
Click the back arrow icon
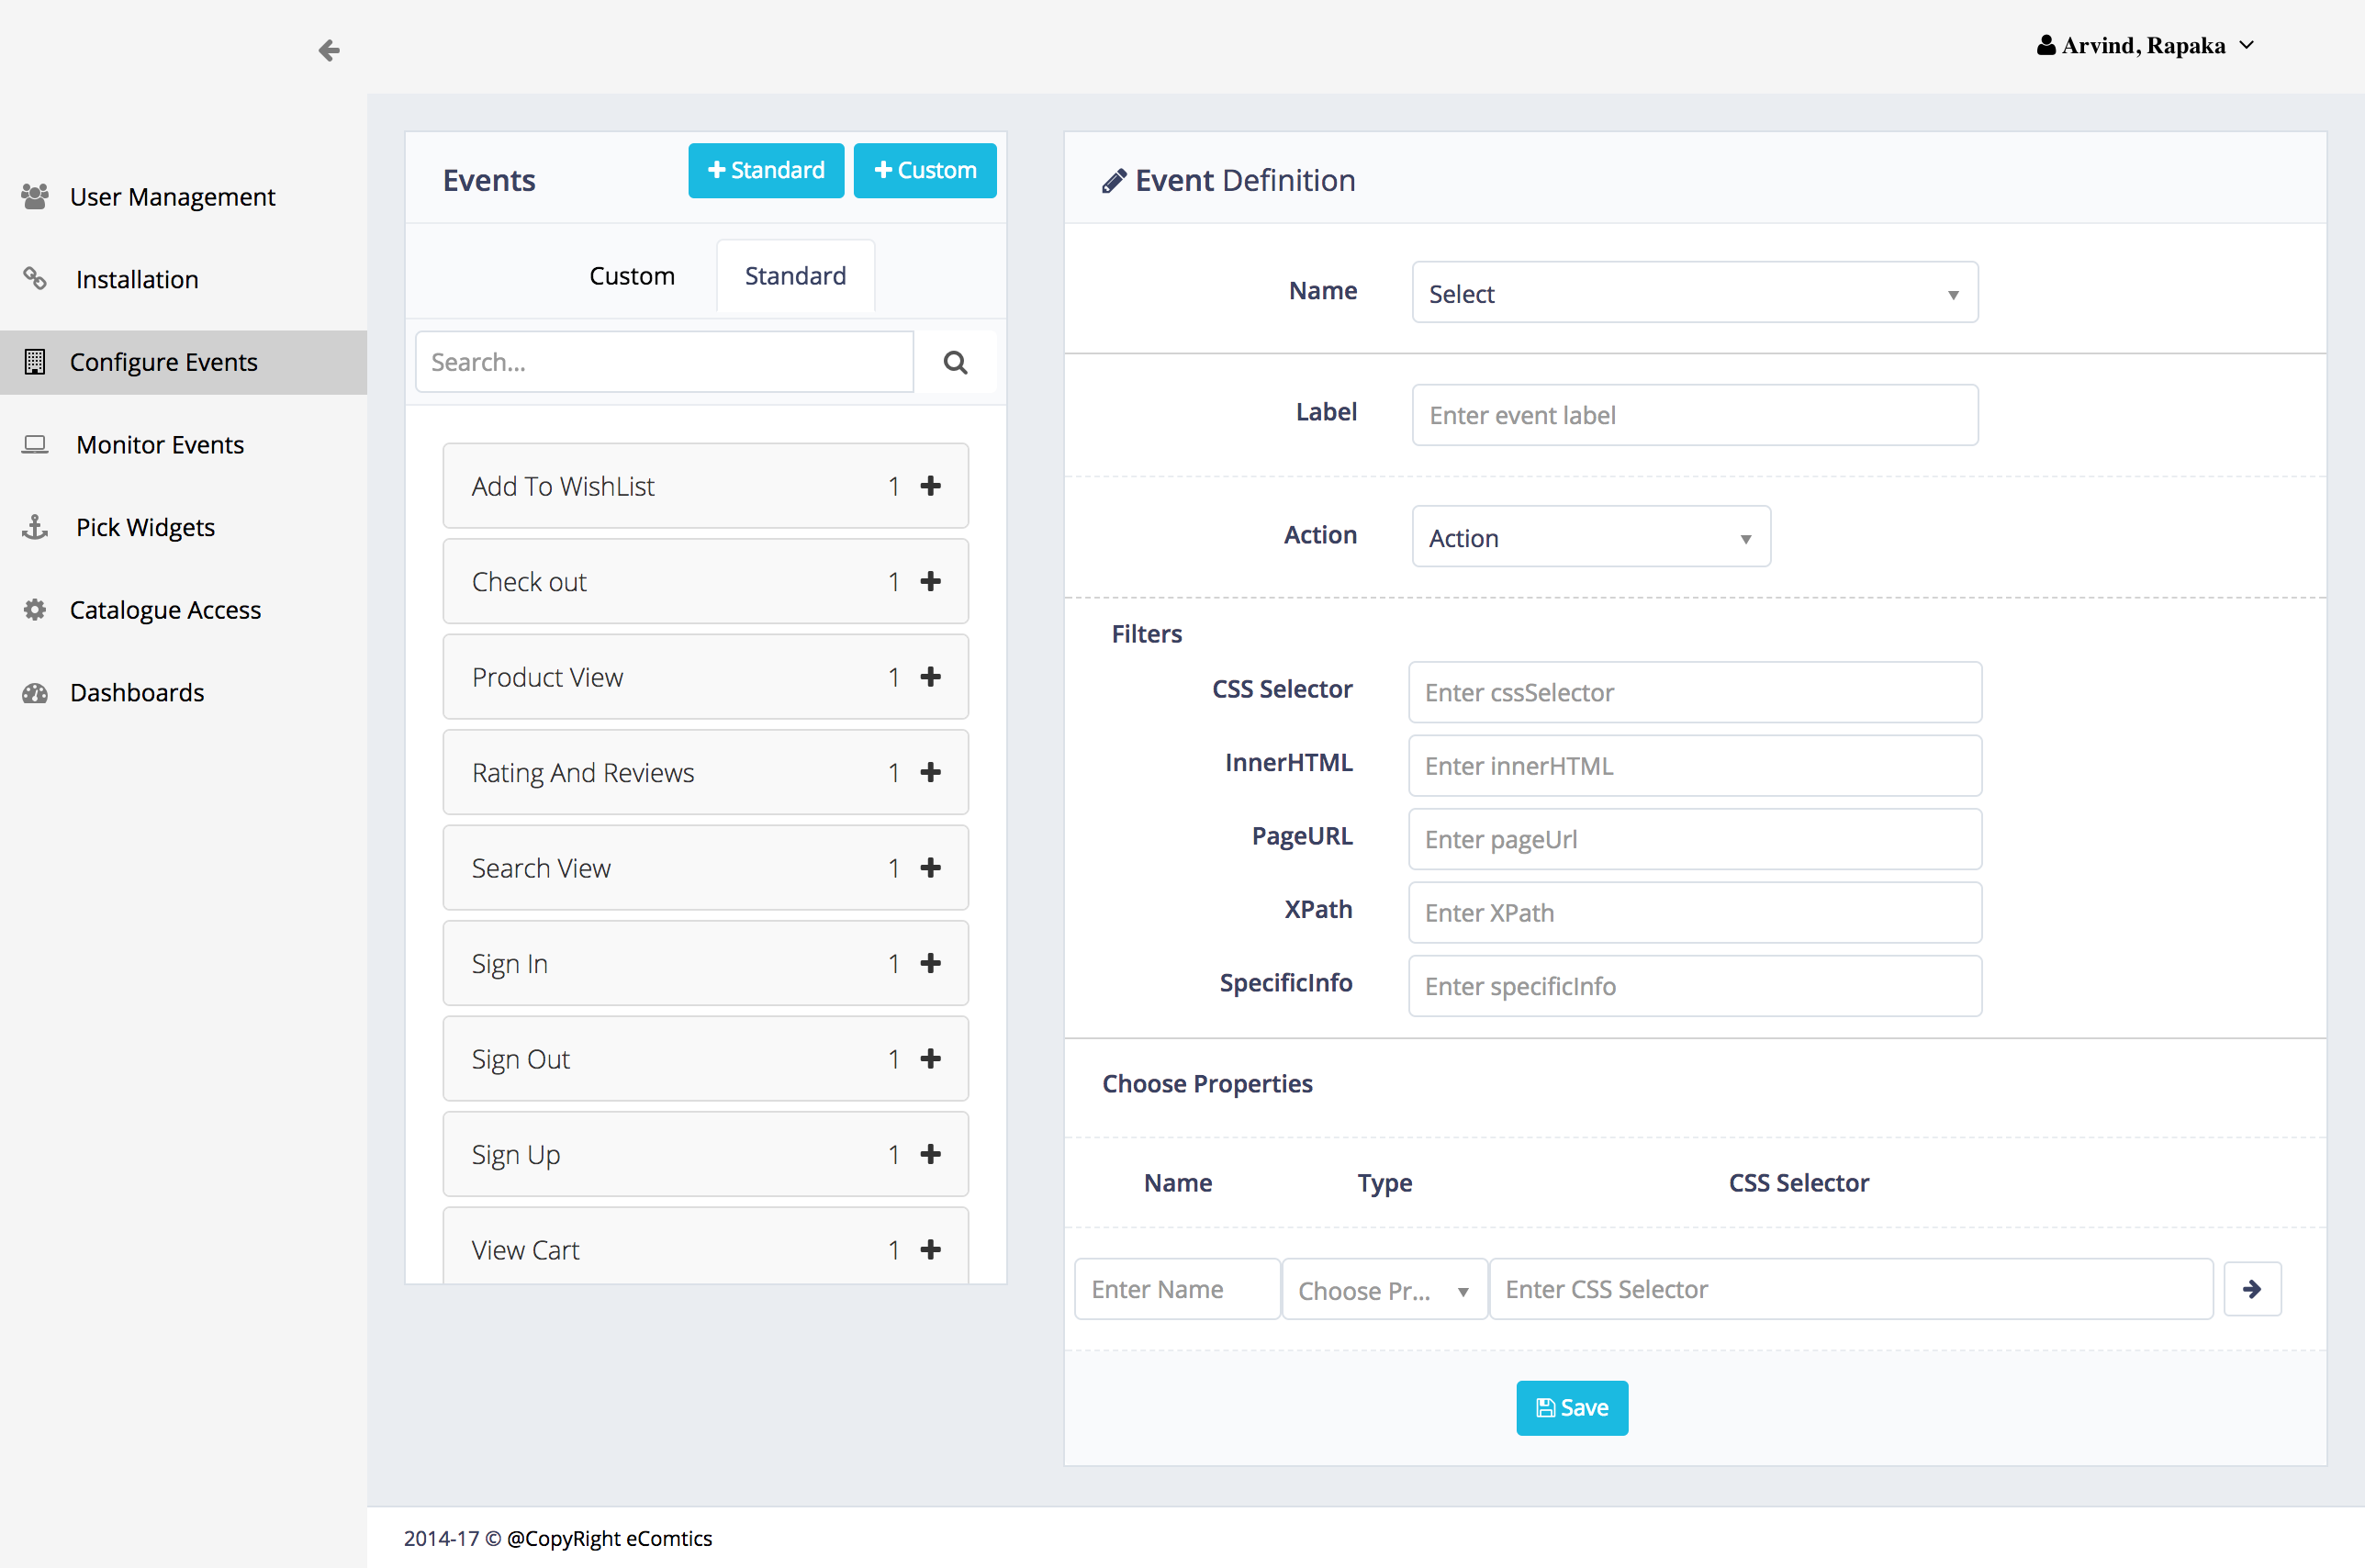[329, 50]
